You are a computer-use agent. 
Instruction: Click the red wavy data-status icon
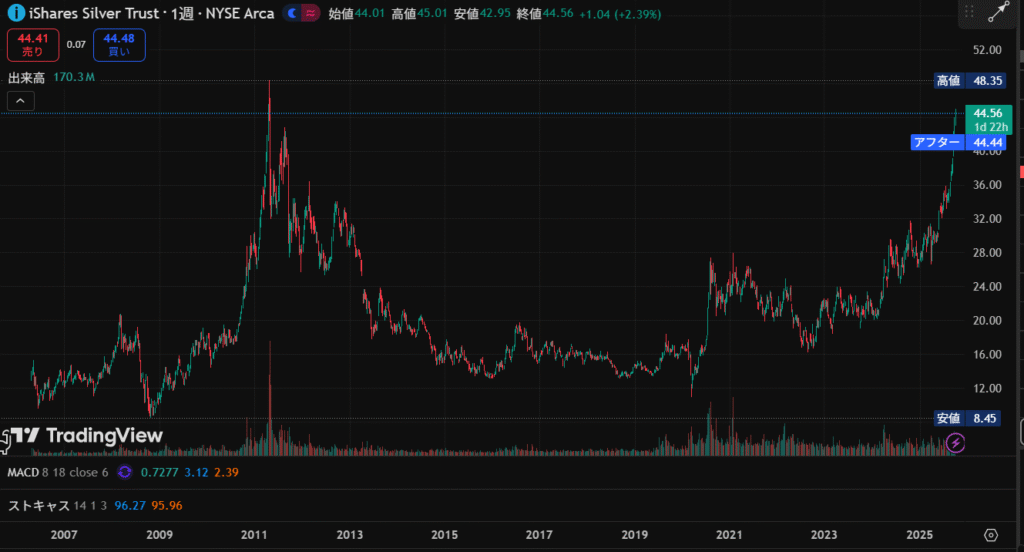pyautogui.click(x=310, y=13)
